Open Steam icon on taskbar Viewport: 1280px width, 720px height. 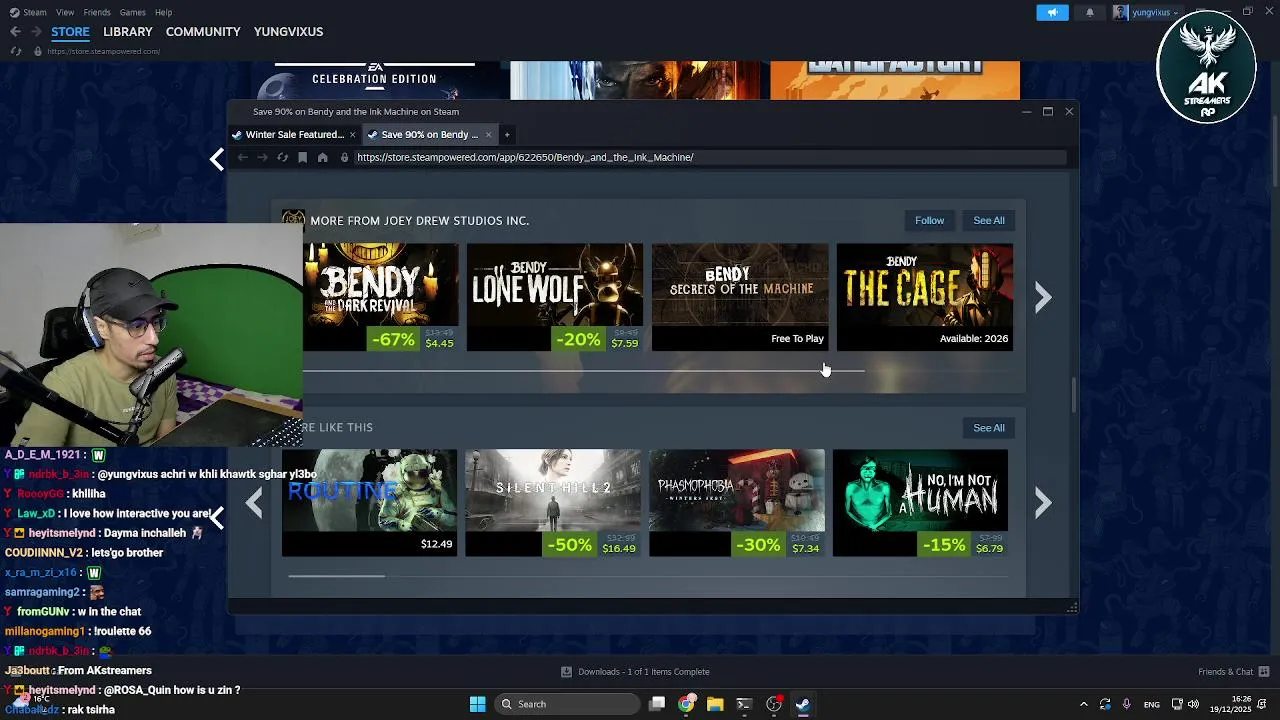pyautogui.click(x=802, y=704)
